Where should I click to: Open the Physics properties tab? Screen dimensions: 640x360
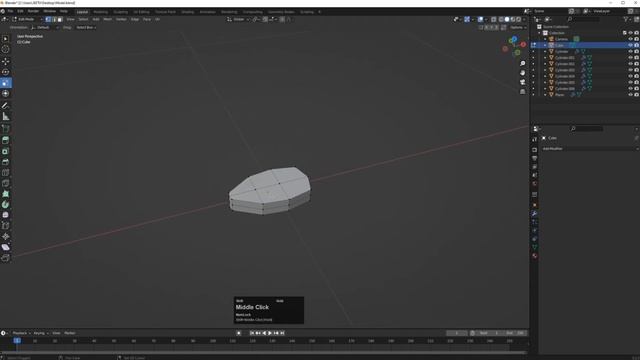534,231
